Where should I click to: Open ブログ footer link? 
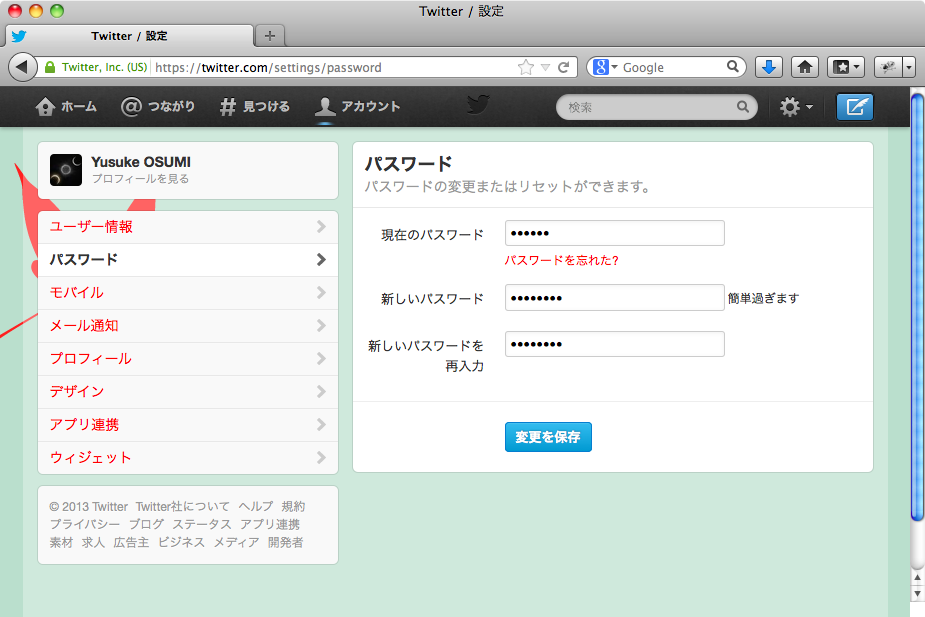pyautogui.click(x=146, y=524)
